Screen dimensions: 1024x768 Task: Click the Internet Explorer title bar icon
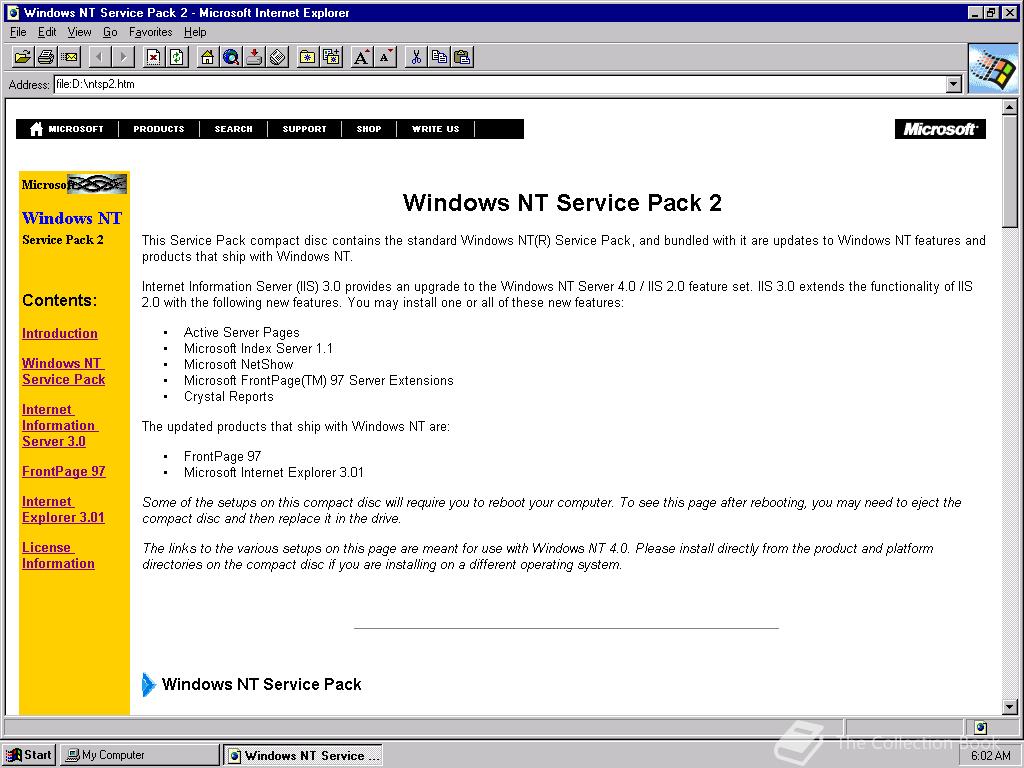click(12, 12)
